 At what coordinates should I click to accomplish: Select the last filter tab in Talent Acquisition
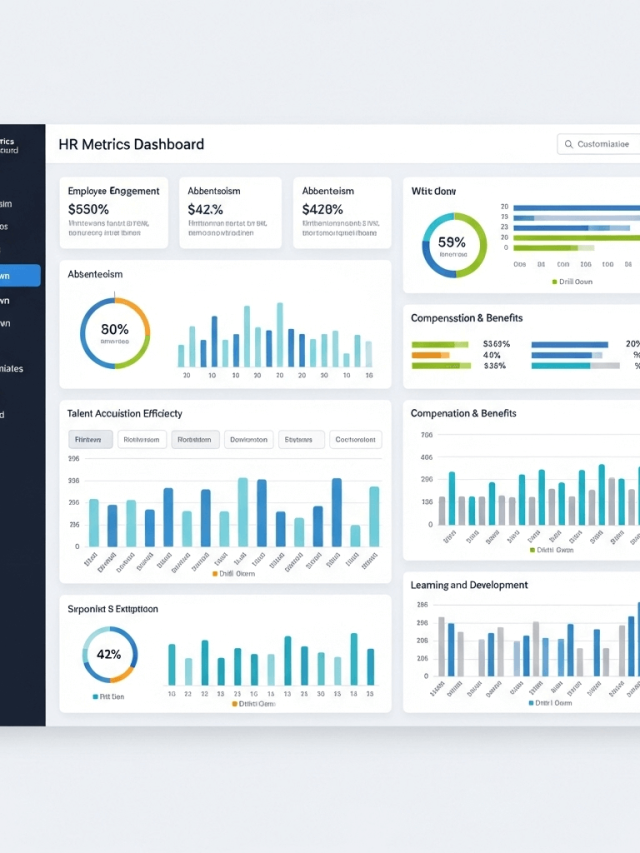click(356, 439)
